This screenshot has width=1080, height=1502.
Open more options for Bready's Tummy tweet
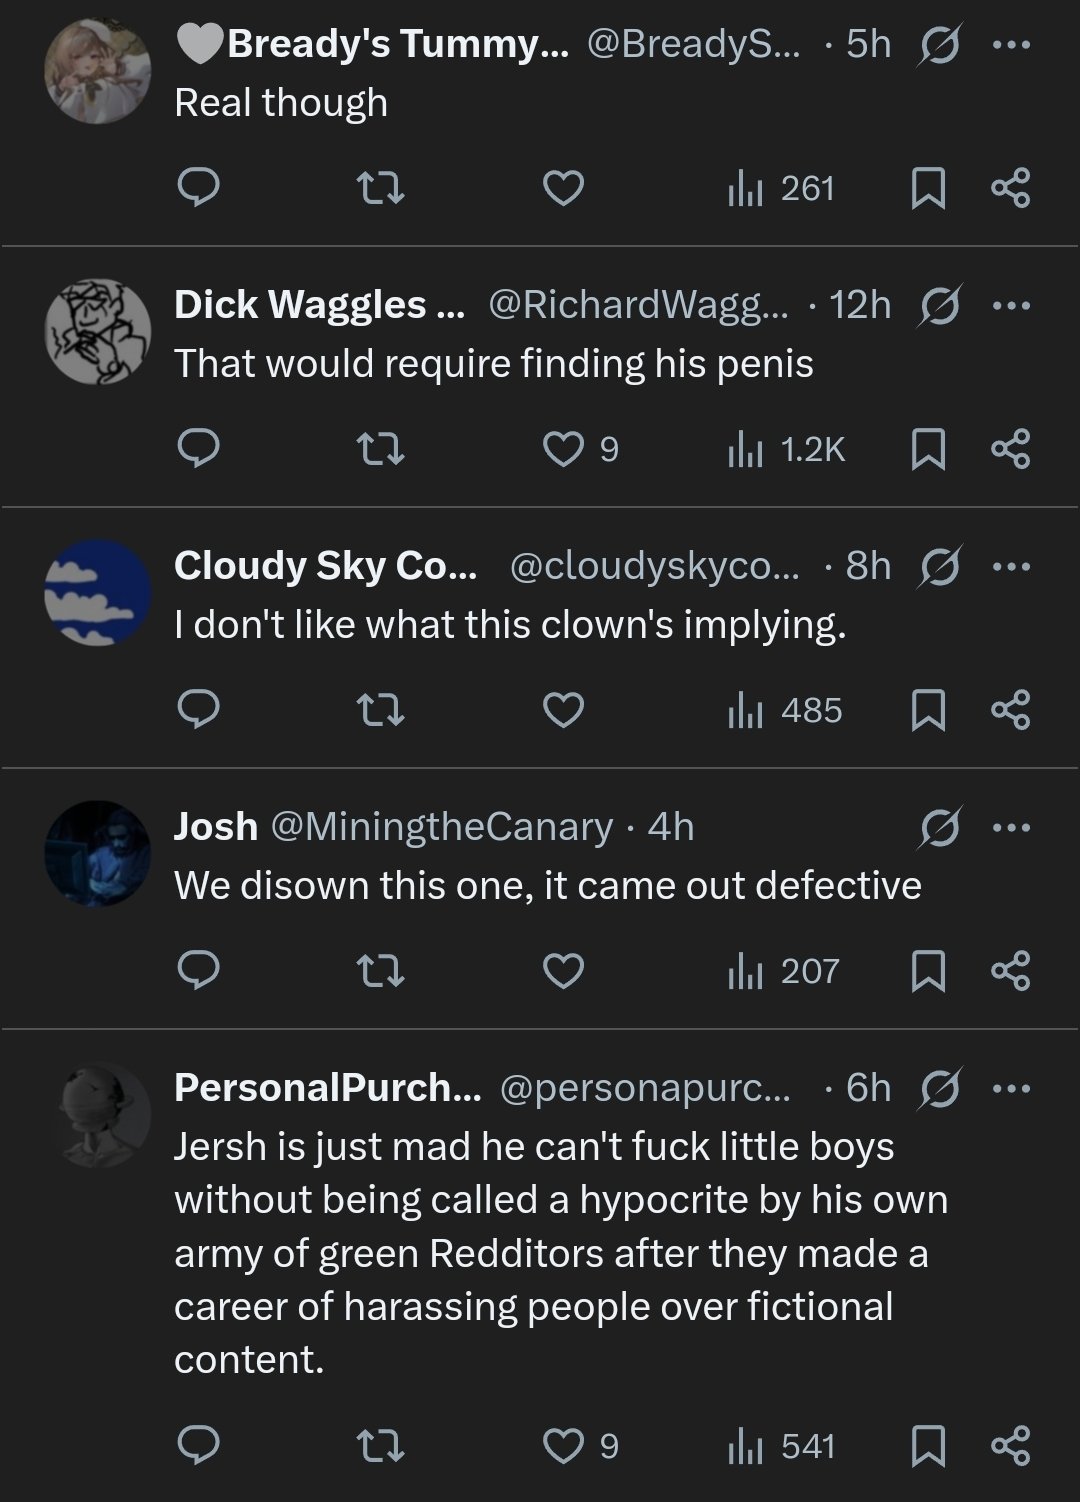click(1010, 44)
